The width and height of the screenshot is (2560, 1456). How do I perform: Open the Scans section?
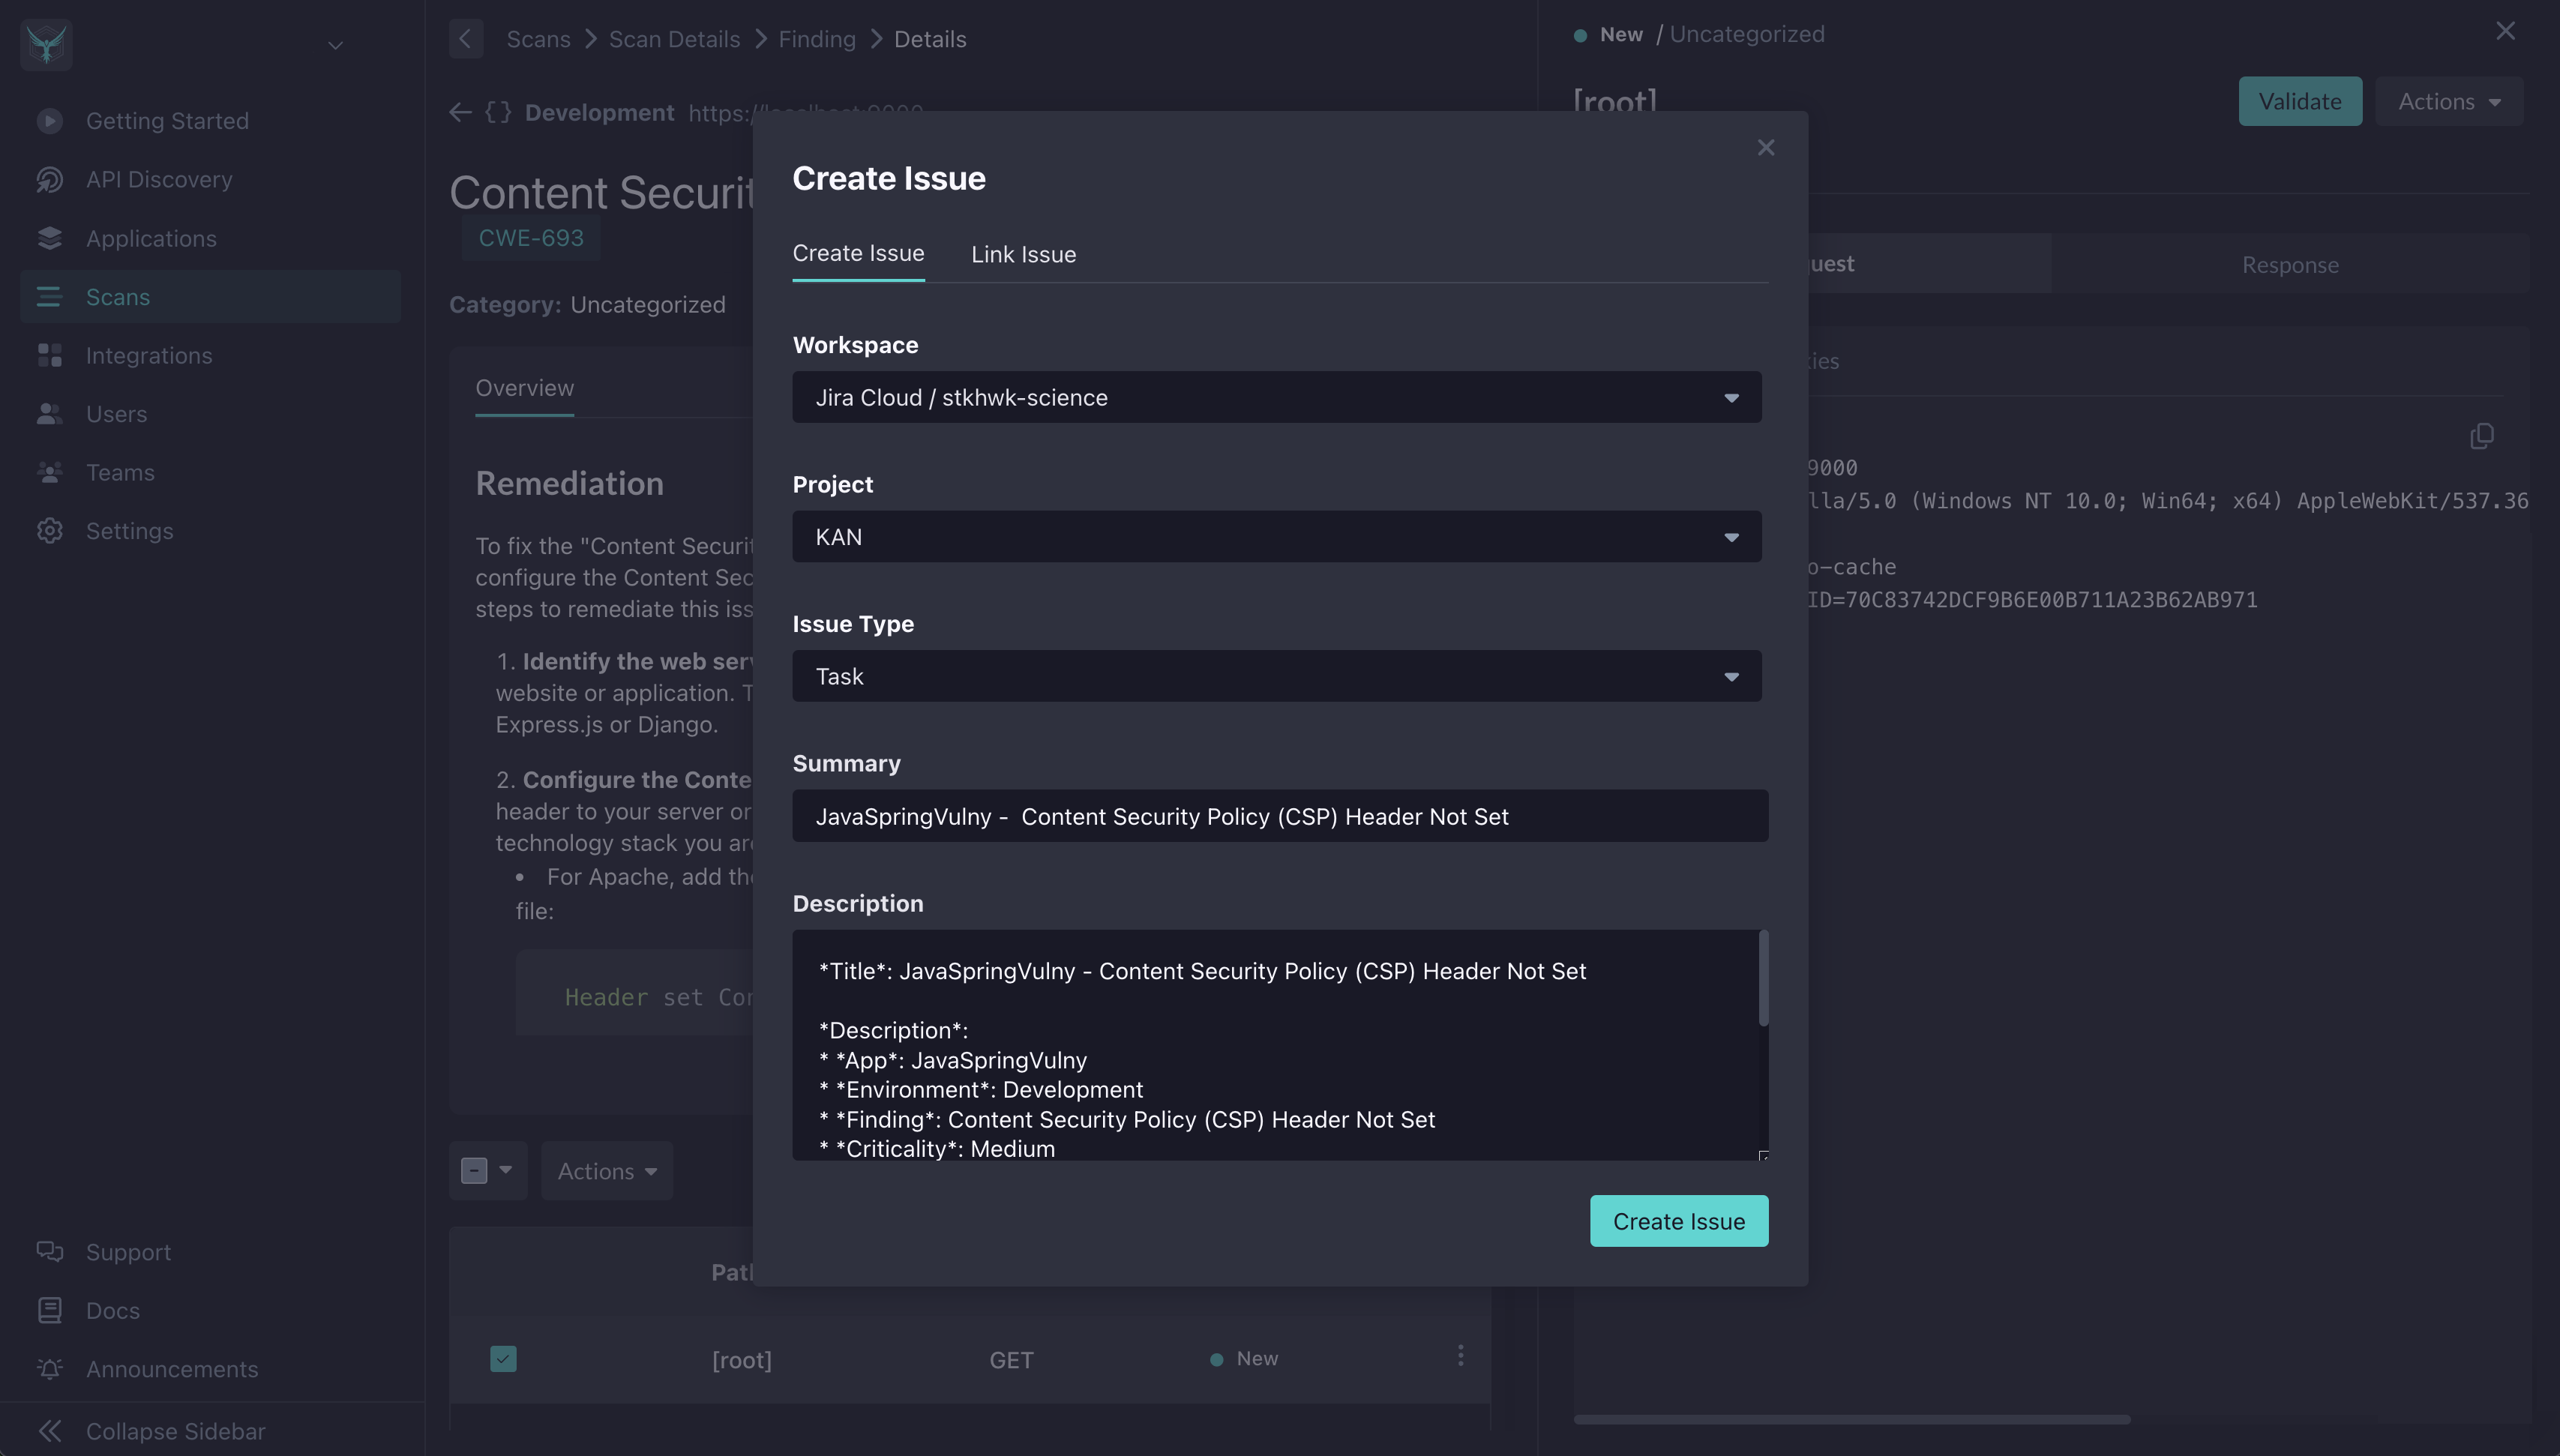pyautogui.click(x=117, y=296)
